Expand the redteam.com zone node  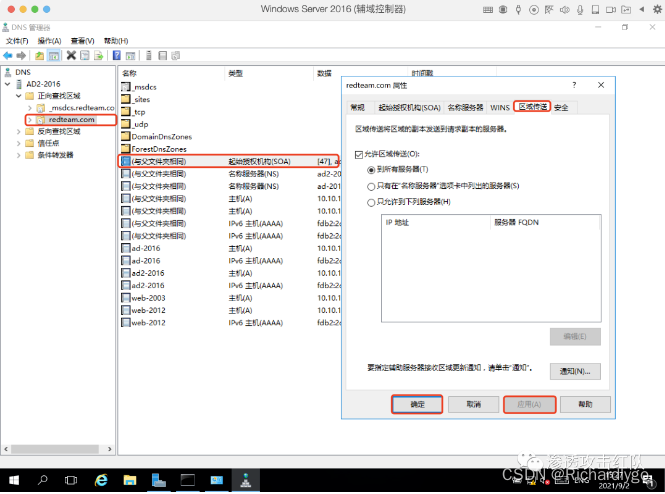coord(30,120)
